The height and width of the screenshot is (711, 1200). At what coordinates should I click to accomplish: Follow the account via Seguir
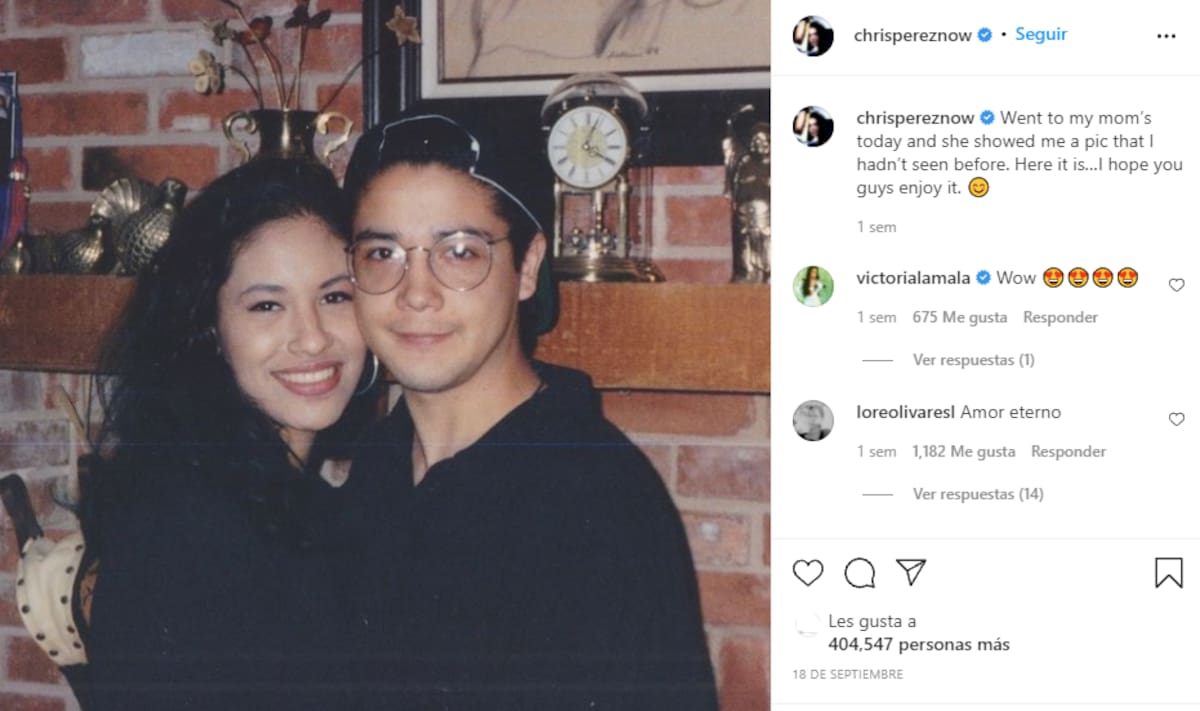point(1041,34)
